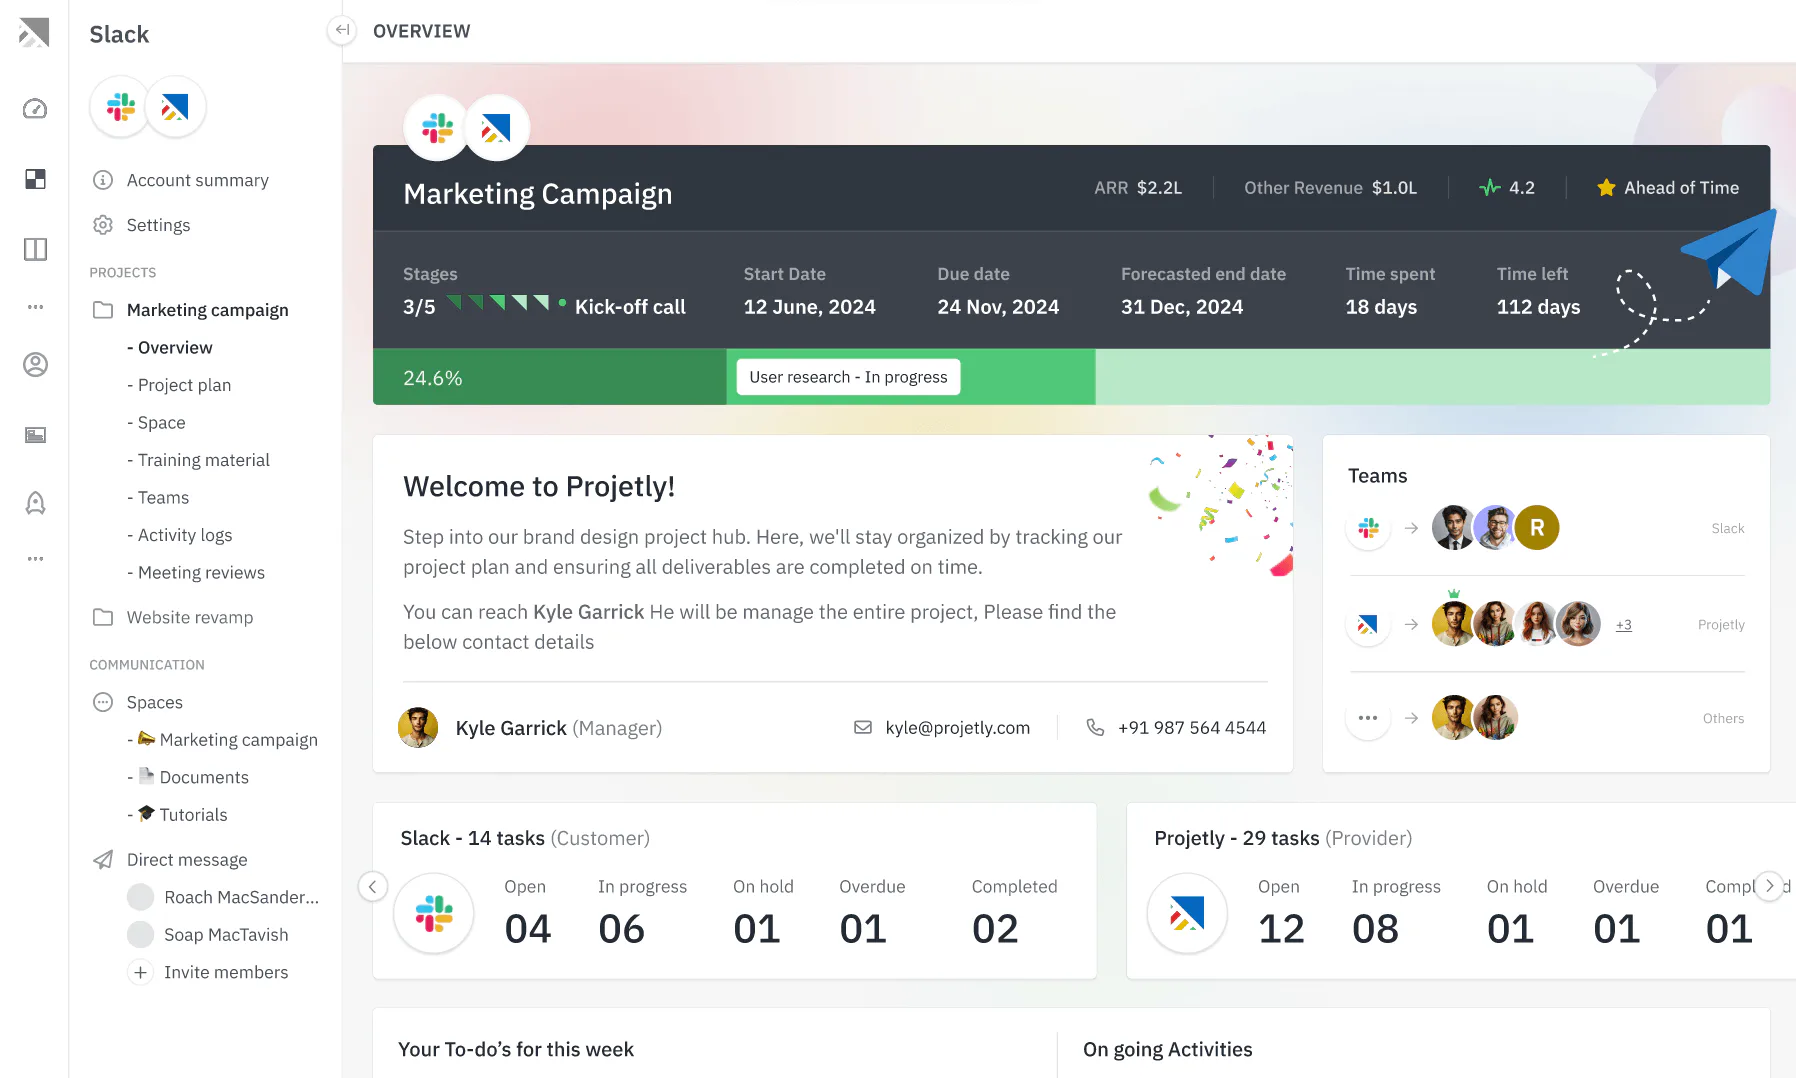Image resolution: width=1796 pixels, height=1078 pixels.
Task: Click the email envelope icon beside kyle@projetly.com
Action: pyautogui.click(x=863, y=728)
